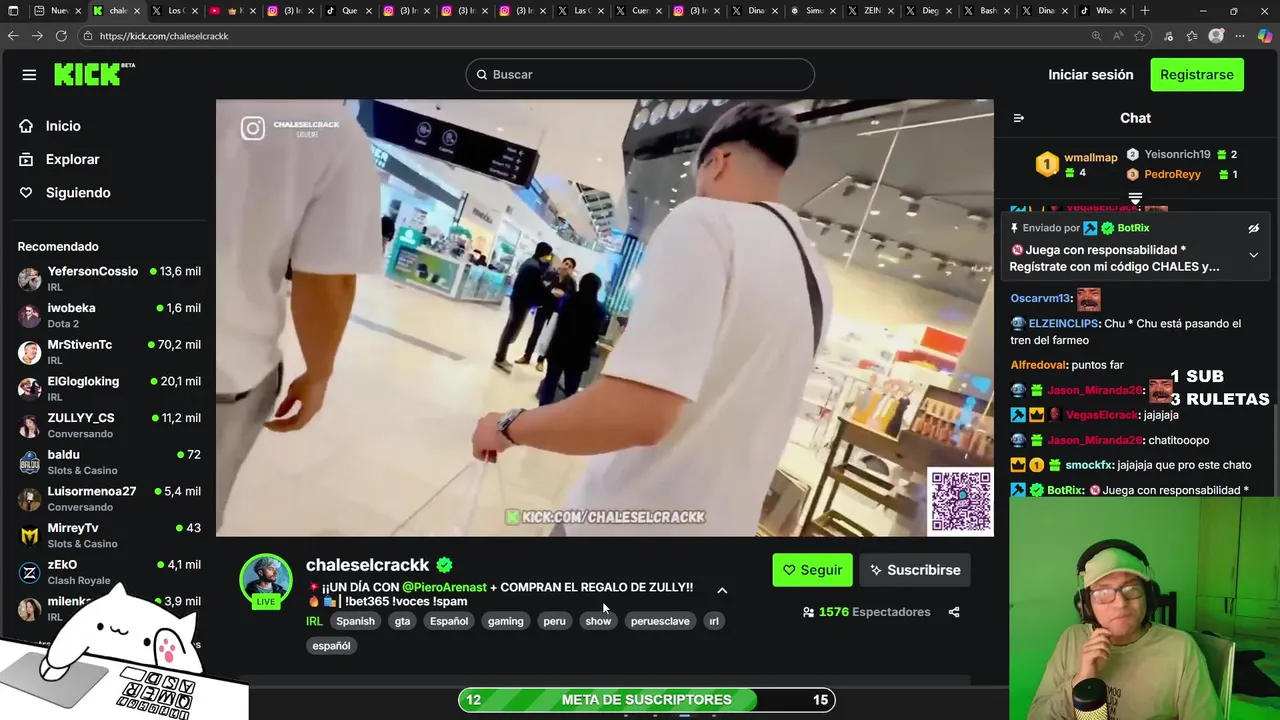Screen dimensions: 1280x720
Task: Click ELZEINCLIPS username in chat
Action: tap(1064, 324)
